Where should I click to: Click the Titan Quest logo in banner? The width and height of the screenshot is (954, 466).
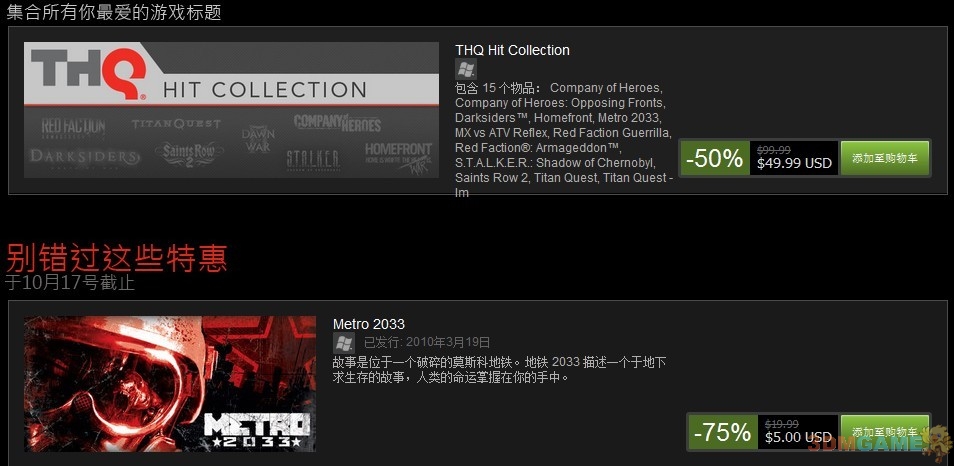(176, 124)
